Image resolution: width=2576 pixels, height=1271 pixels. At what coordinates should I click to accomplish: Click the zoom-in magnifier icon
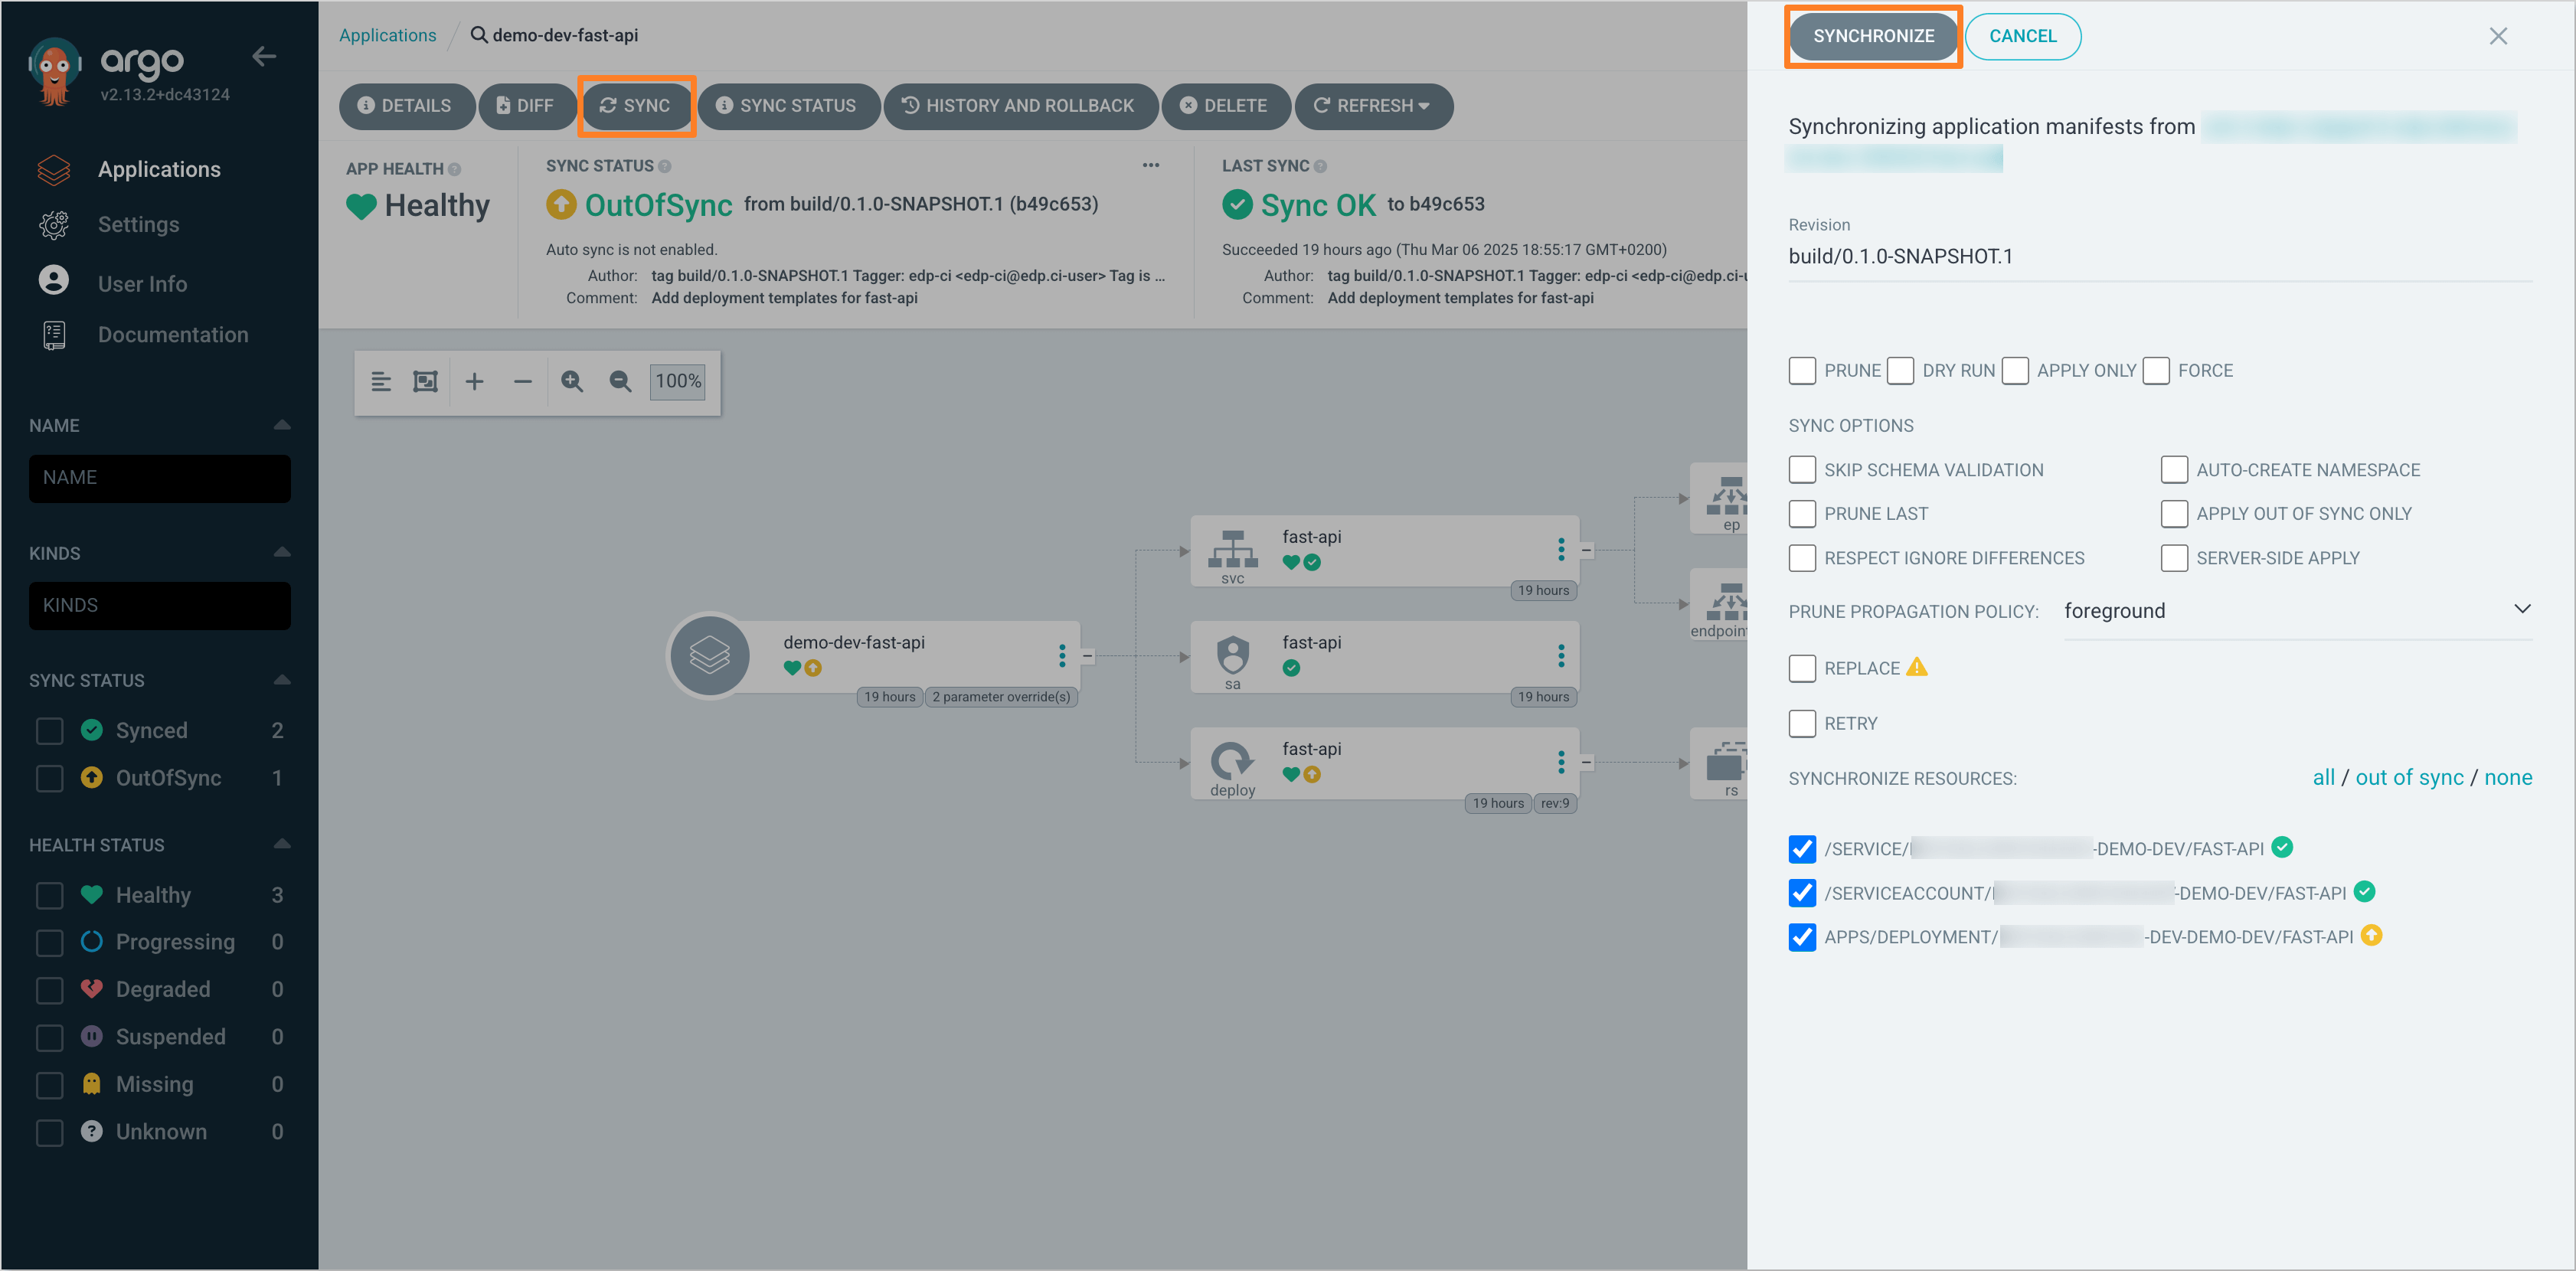click(574, 381)
